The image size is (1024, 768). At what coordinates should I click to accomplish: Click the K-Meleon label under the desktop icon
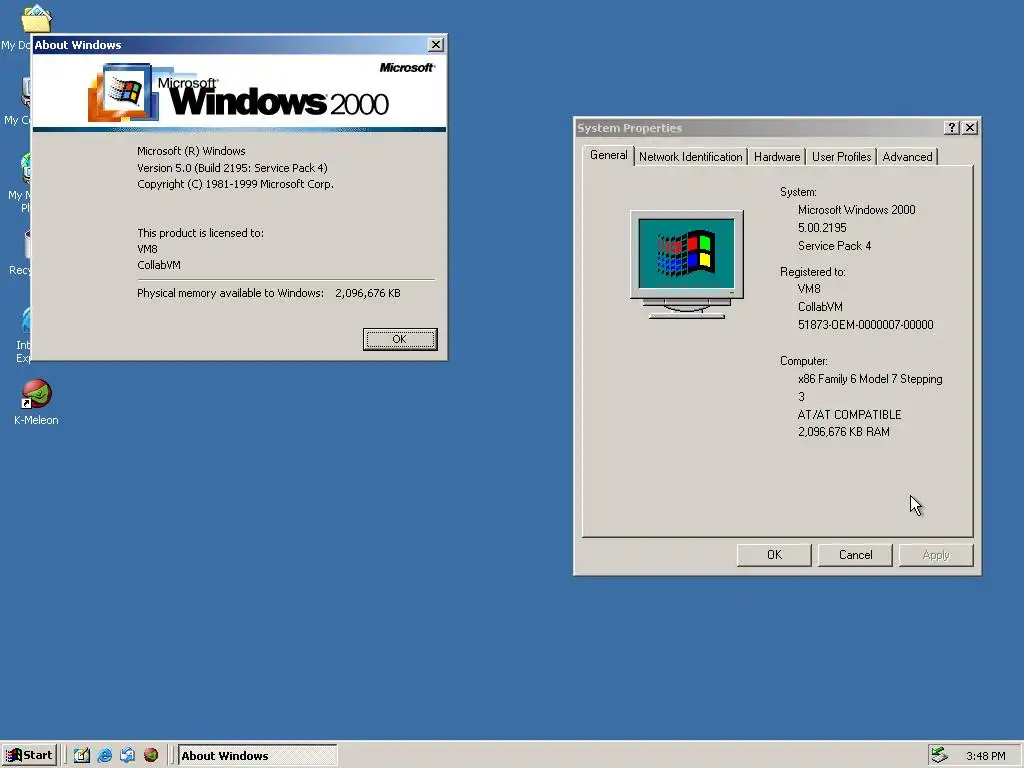tap(36, 420)
